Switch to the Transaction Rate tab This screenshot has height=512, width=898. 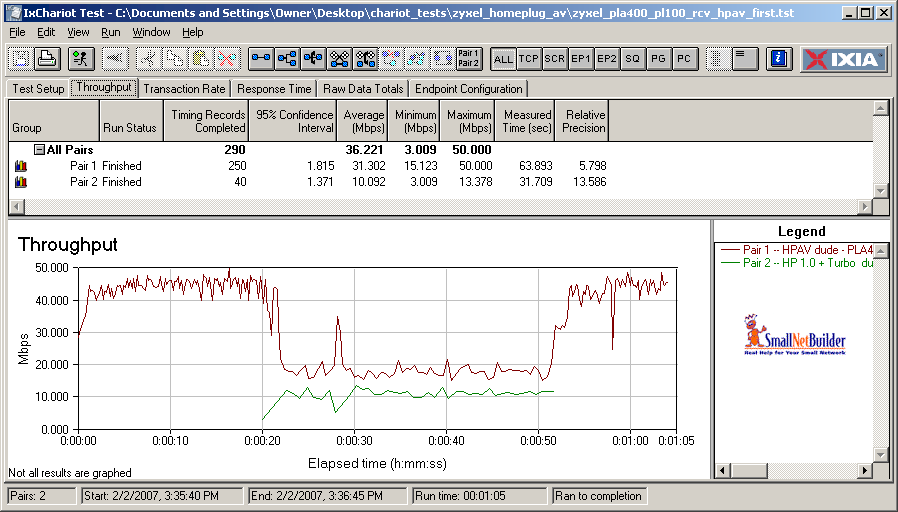point(184,89)
